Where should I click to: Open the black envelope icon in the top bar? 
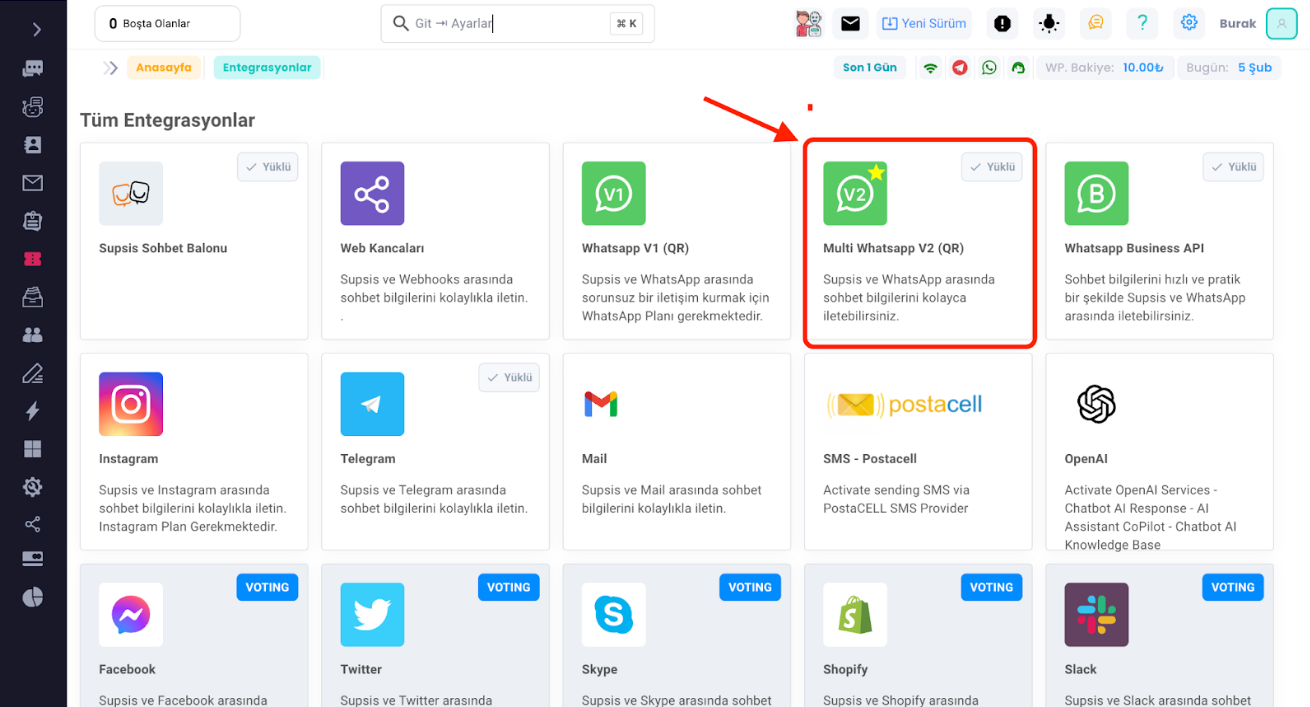pyautogui.click(x=850, y=24)
